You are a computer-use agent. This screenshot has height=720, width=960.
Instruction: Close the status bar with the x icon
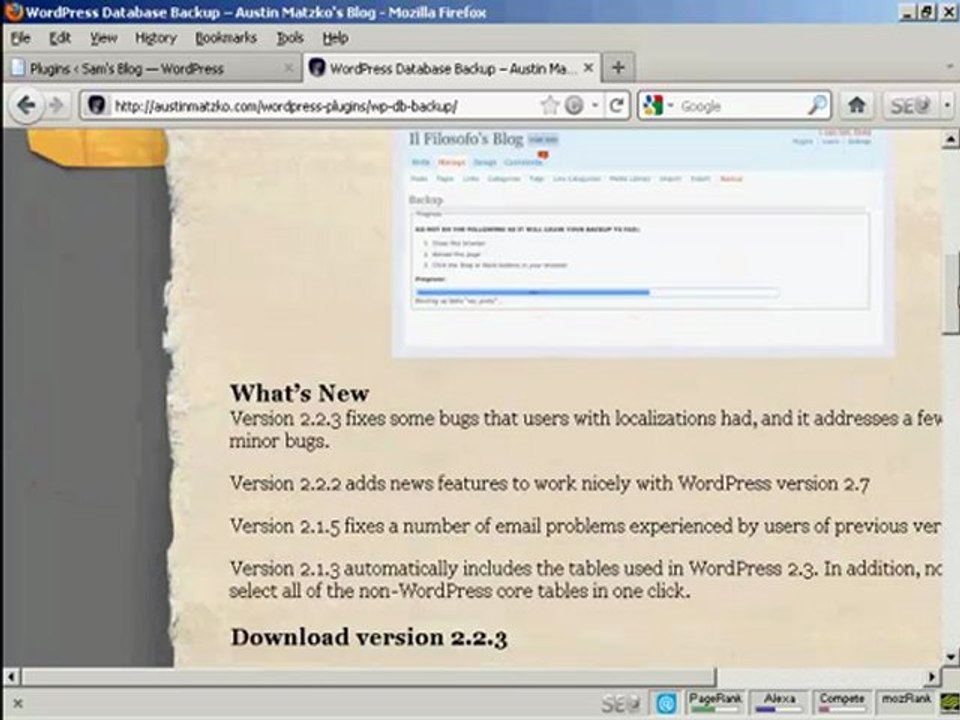coord(18,703)
